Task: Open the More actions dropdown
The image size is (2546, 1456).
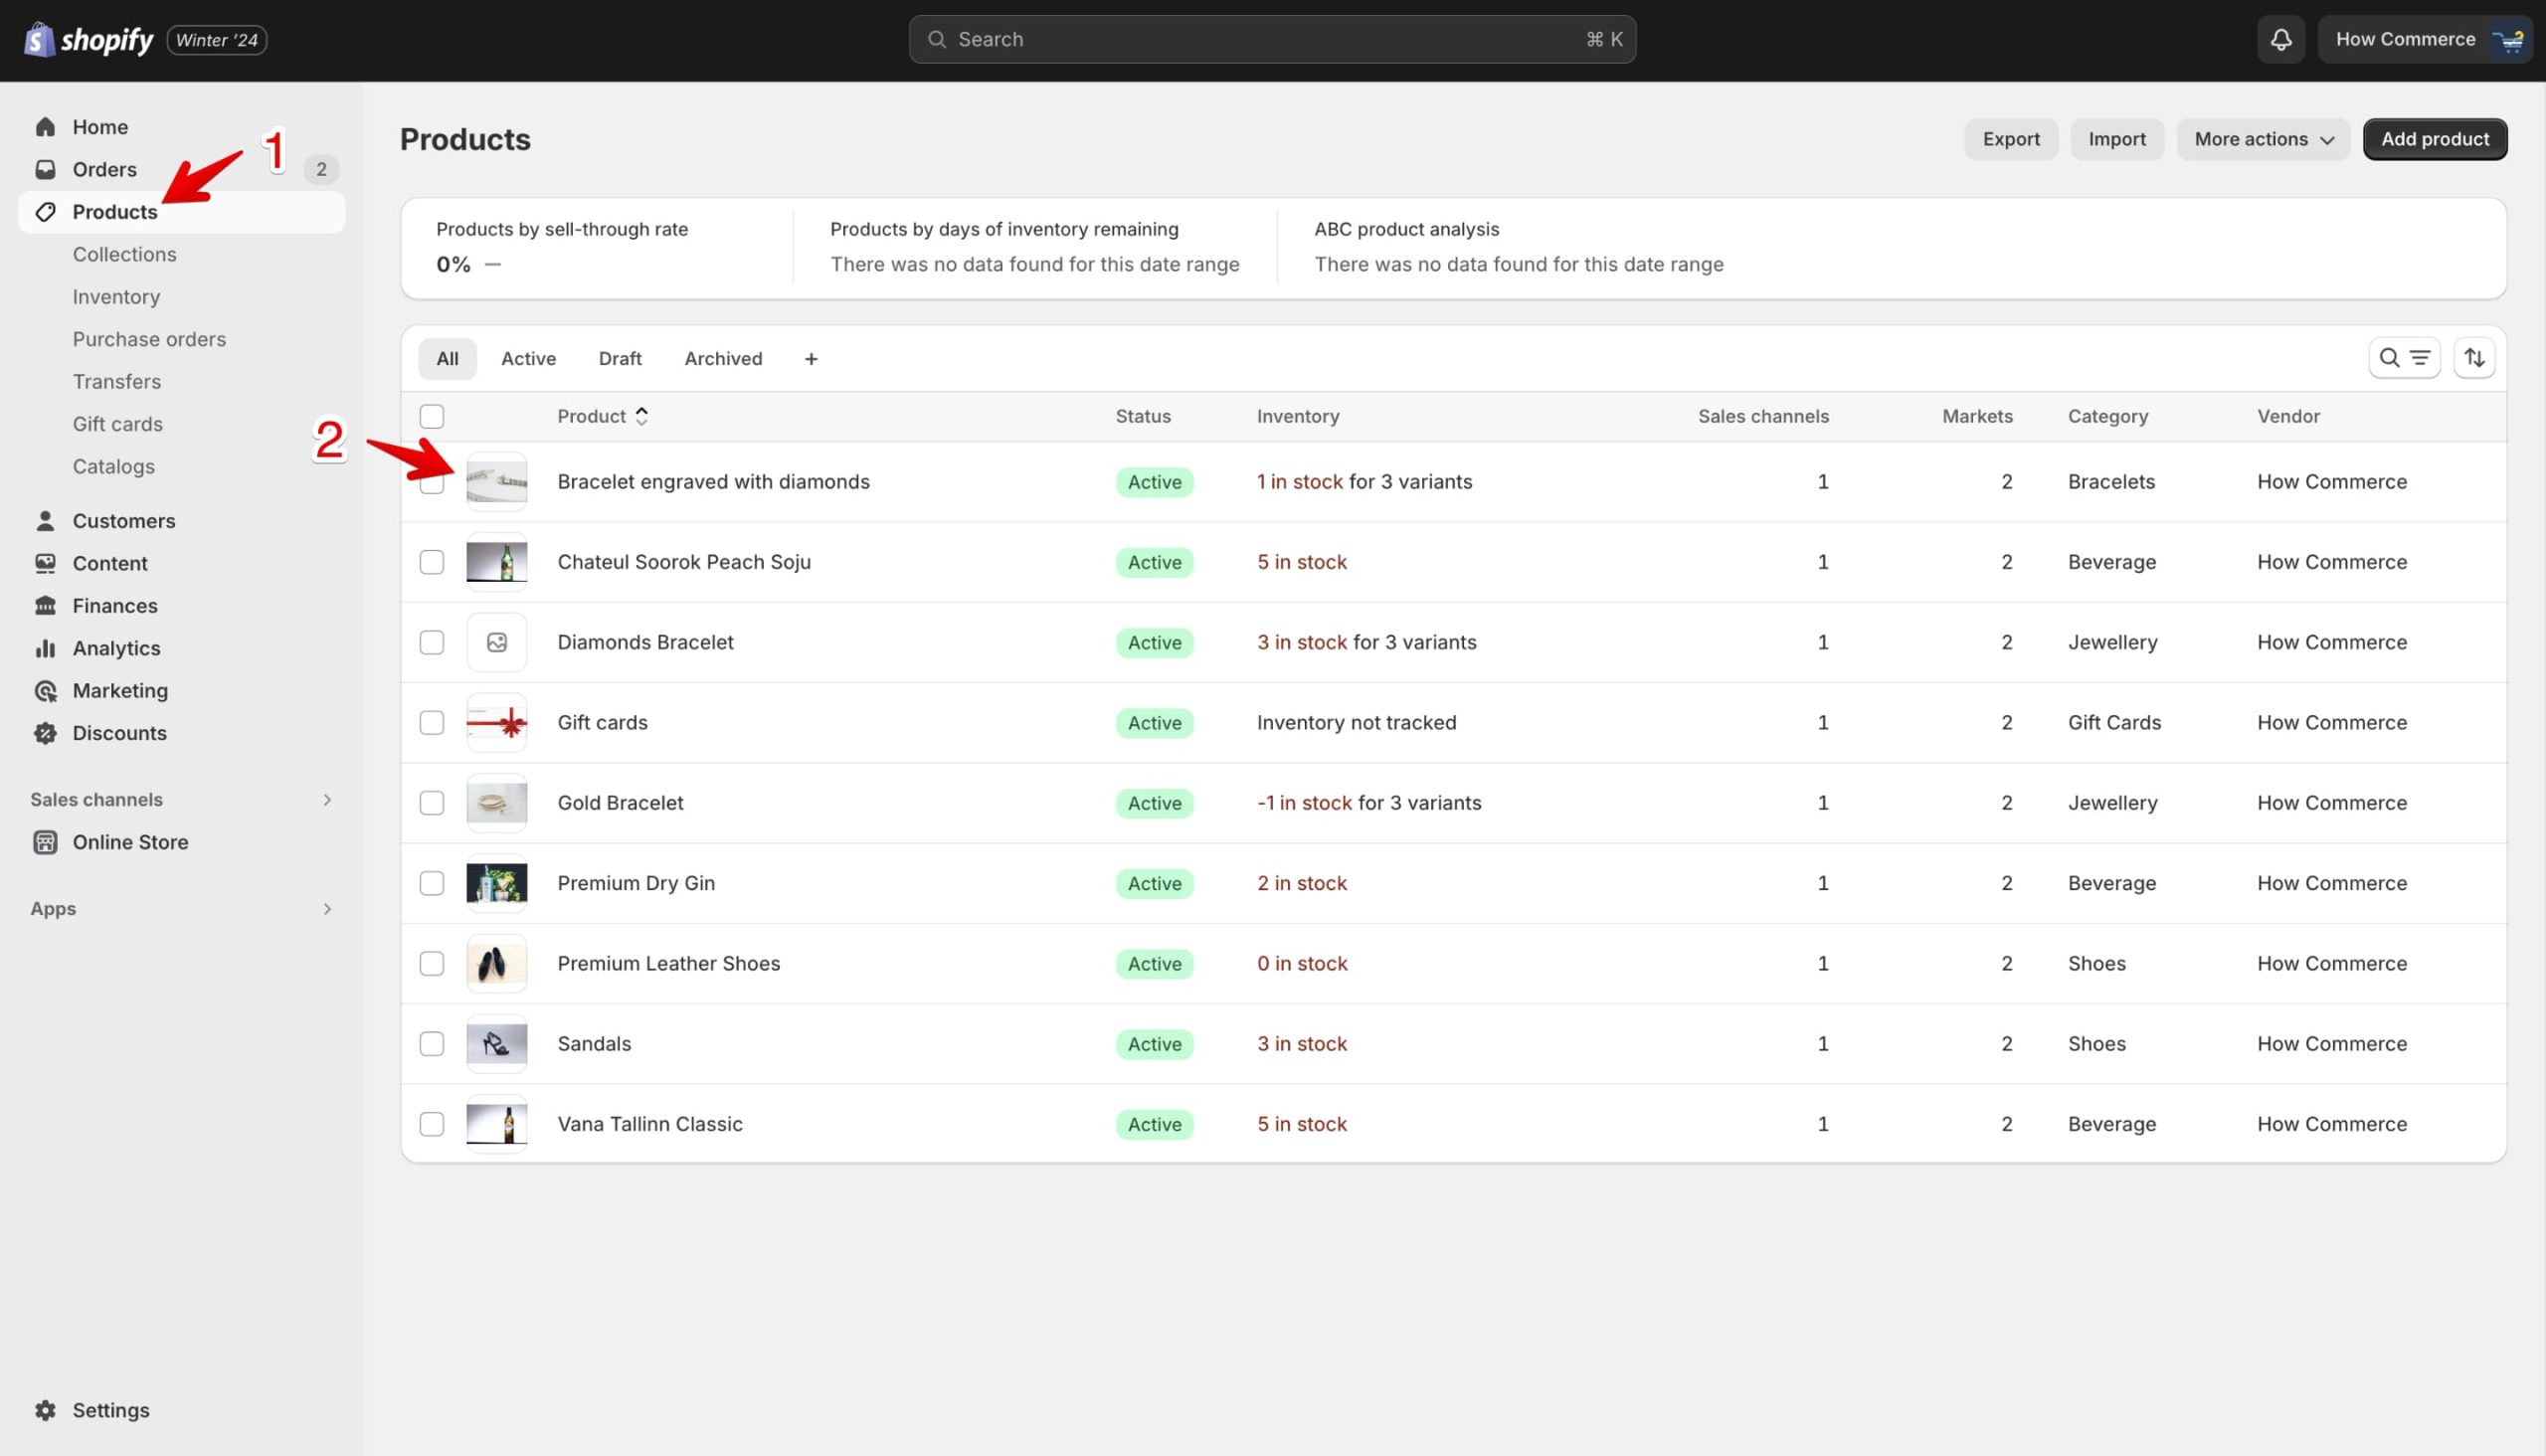Action: point(2263,139)
